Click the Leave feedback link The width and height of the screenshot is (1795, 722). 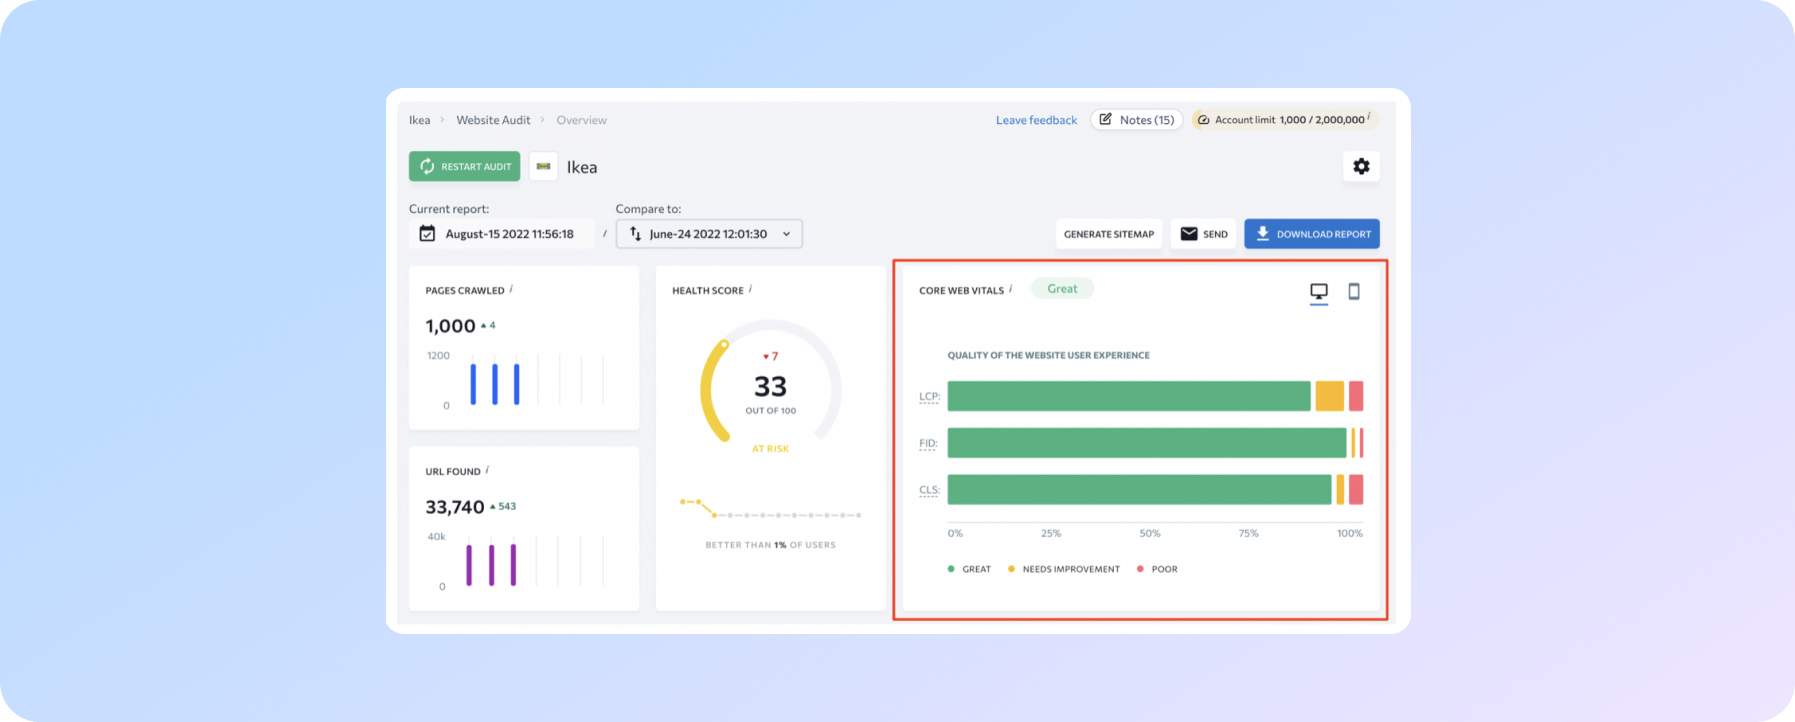click(x=1036, y=120)
